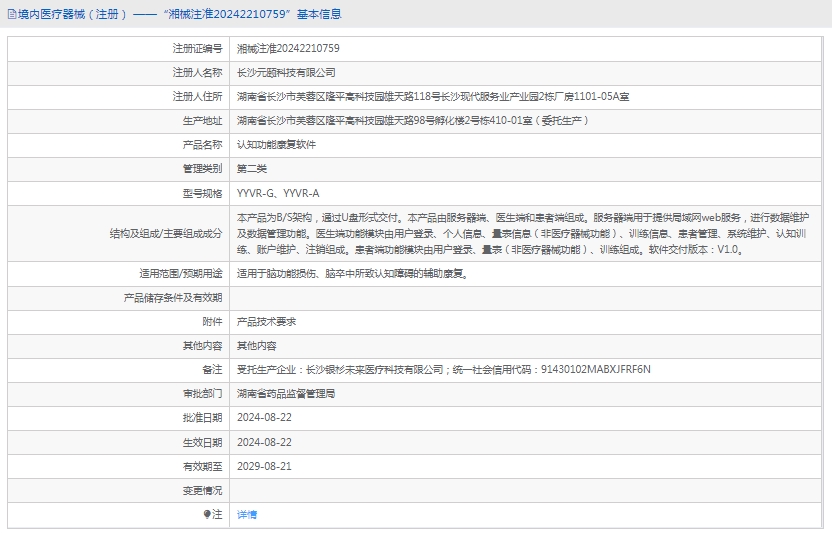Click the bullet icon beside 注

[x=208, y=514]
